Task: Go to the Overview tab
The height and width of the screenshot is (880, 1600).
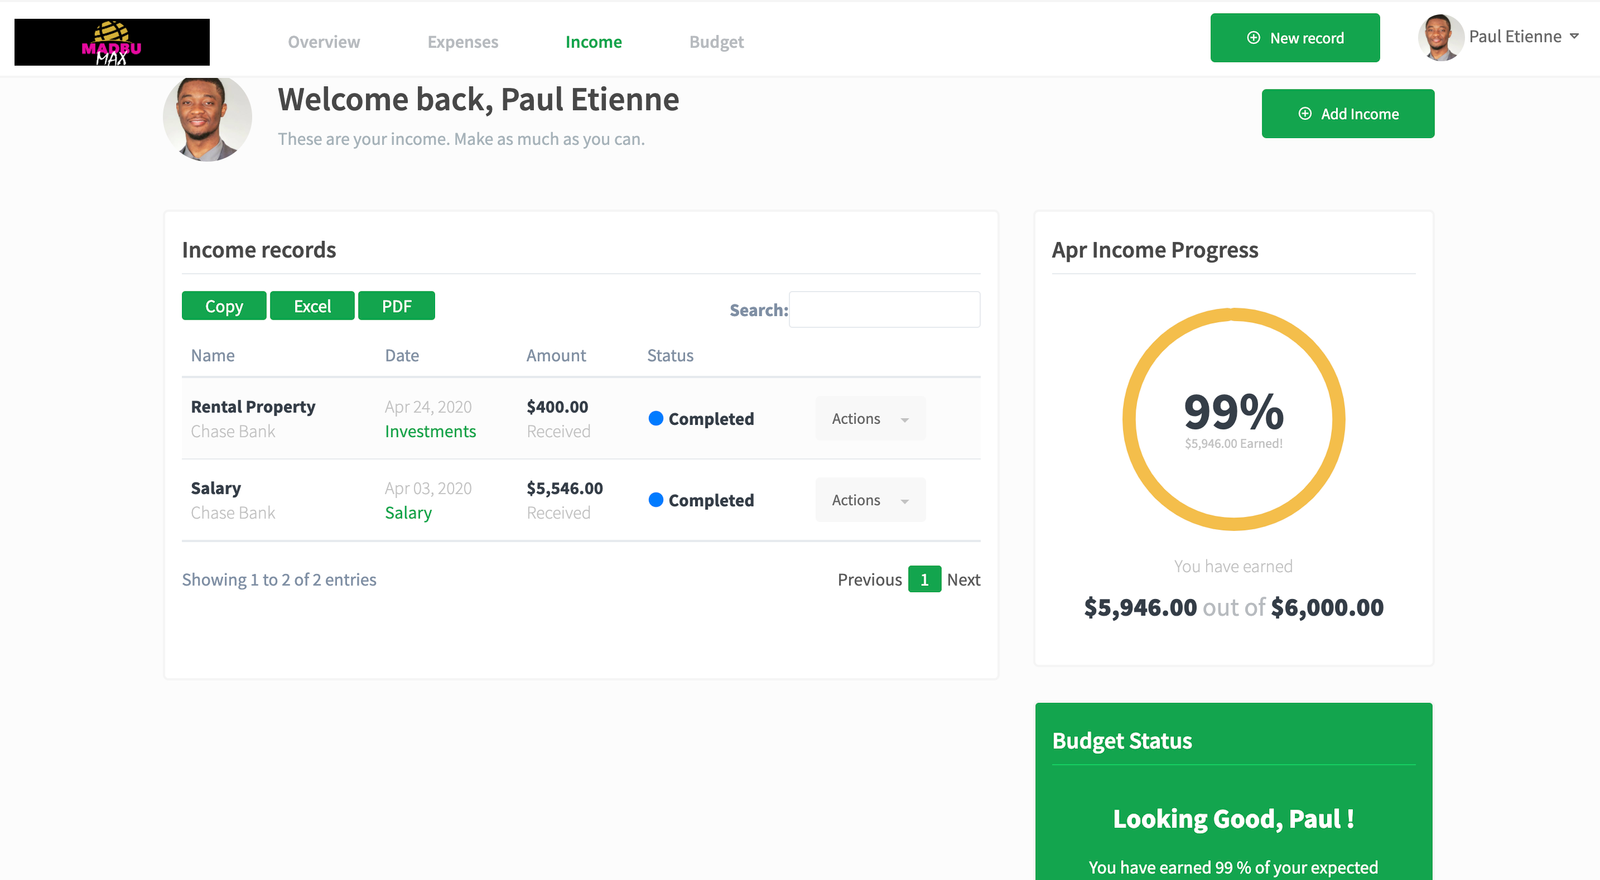Action: [324, 42]
